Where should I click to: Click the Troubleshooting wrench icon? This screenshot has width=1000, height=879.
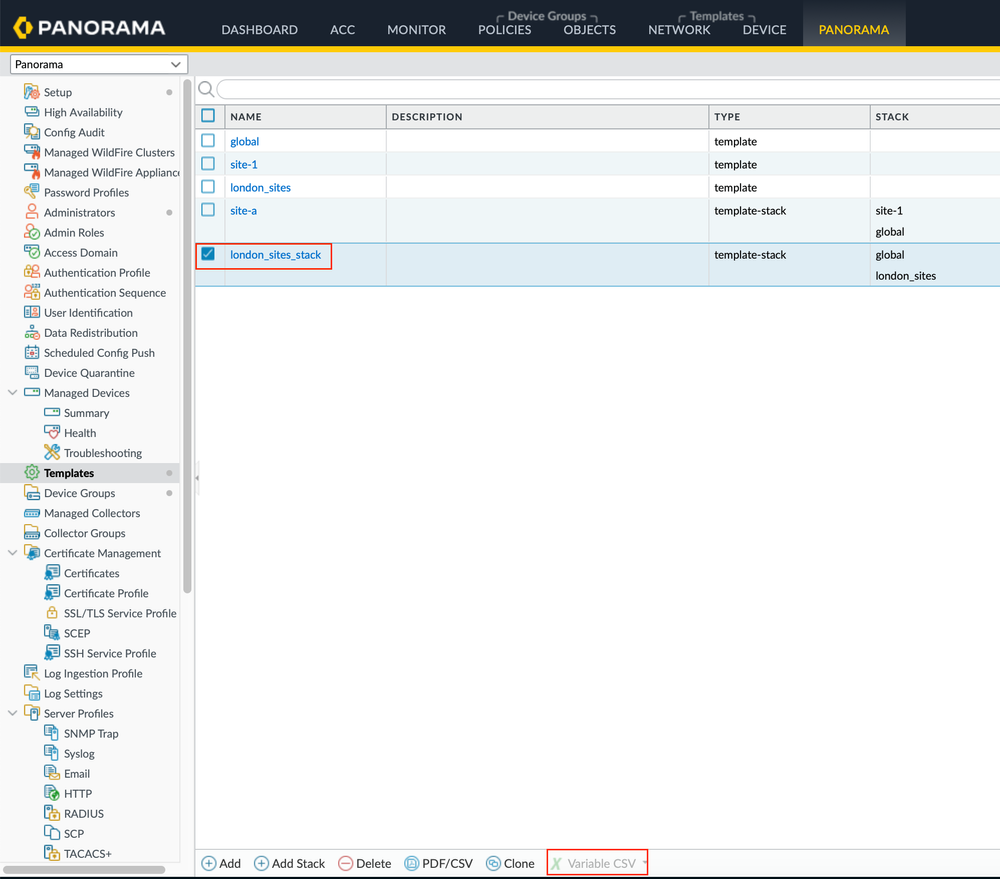(x=52, y=453)
